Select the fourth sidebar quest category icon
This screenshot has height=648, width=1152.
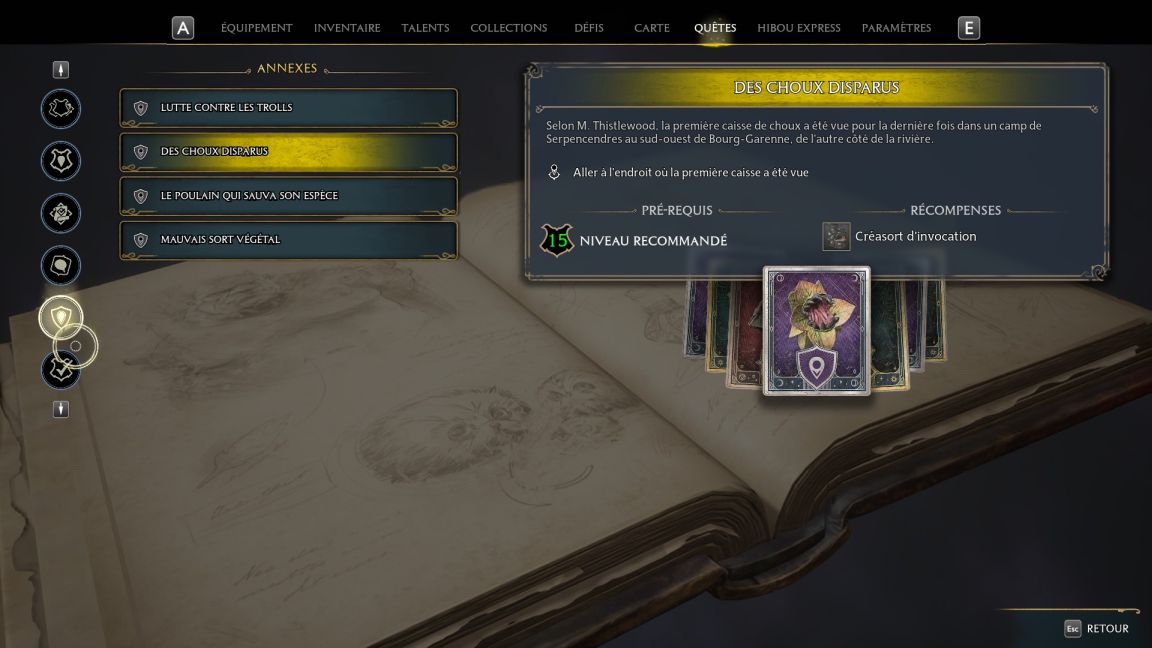[x=61, y=265]
